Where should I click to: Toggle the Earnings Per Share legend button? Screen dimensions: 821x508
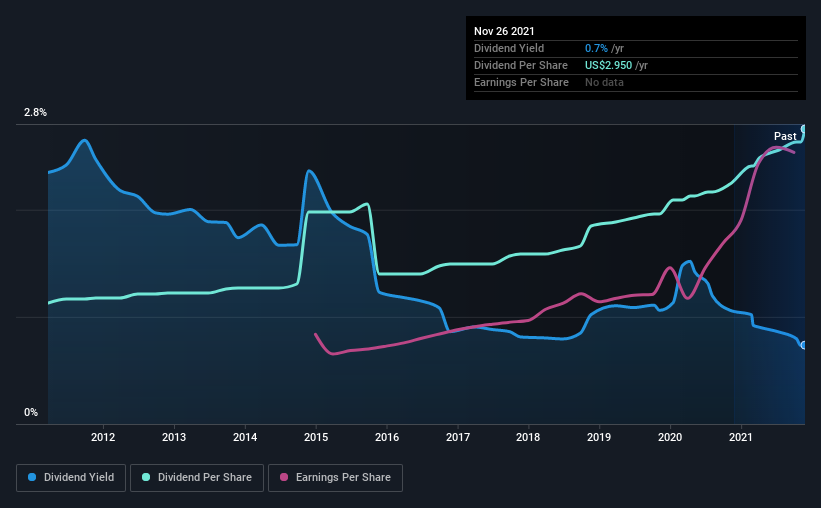335,478
